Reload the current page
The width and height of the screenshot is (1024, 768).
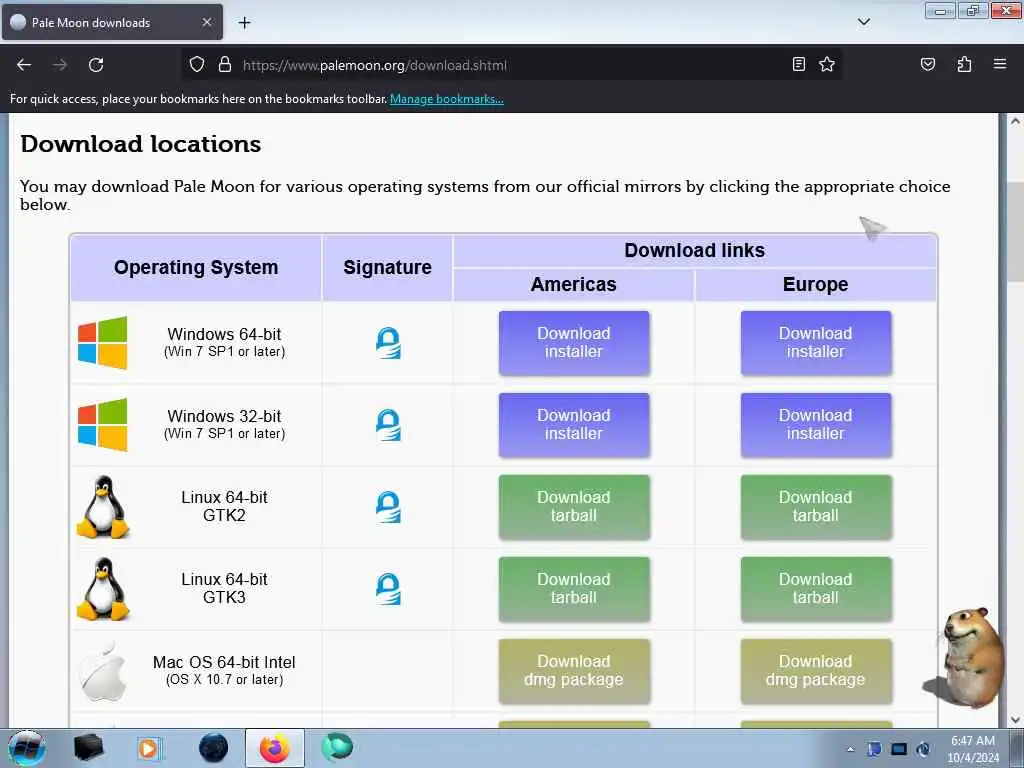96,65
